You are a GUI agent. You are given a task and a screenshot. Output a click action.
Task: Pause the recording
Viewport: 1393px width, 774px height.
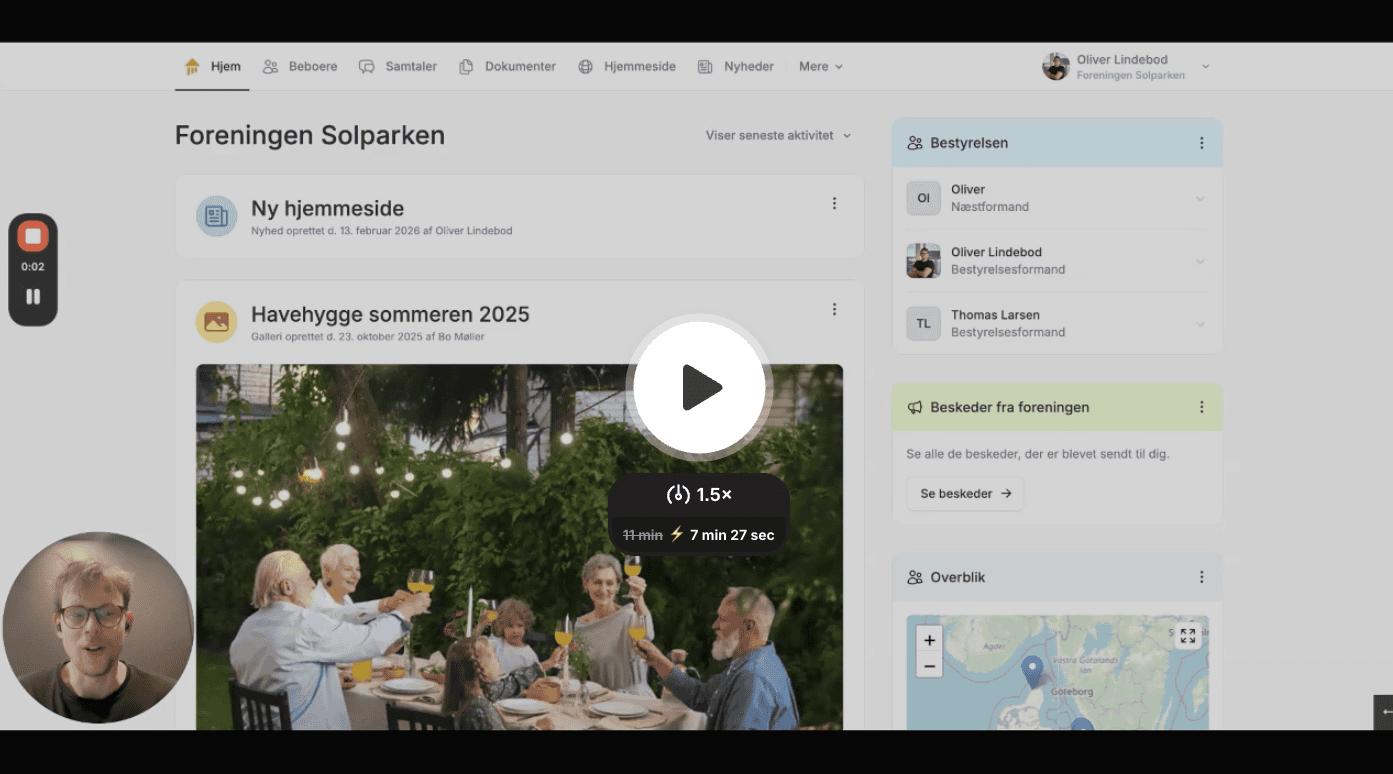[33, 296]
